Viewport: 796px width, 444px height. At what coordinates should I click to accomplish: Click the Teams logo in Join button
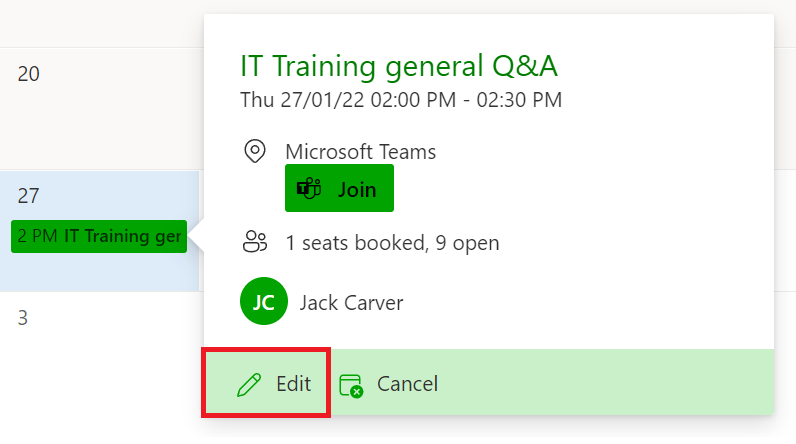(x=309, y=189)
